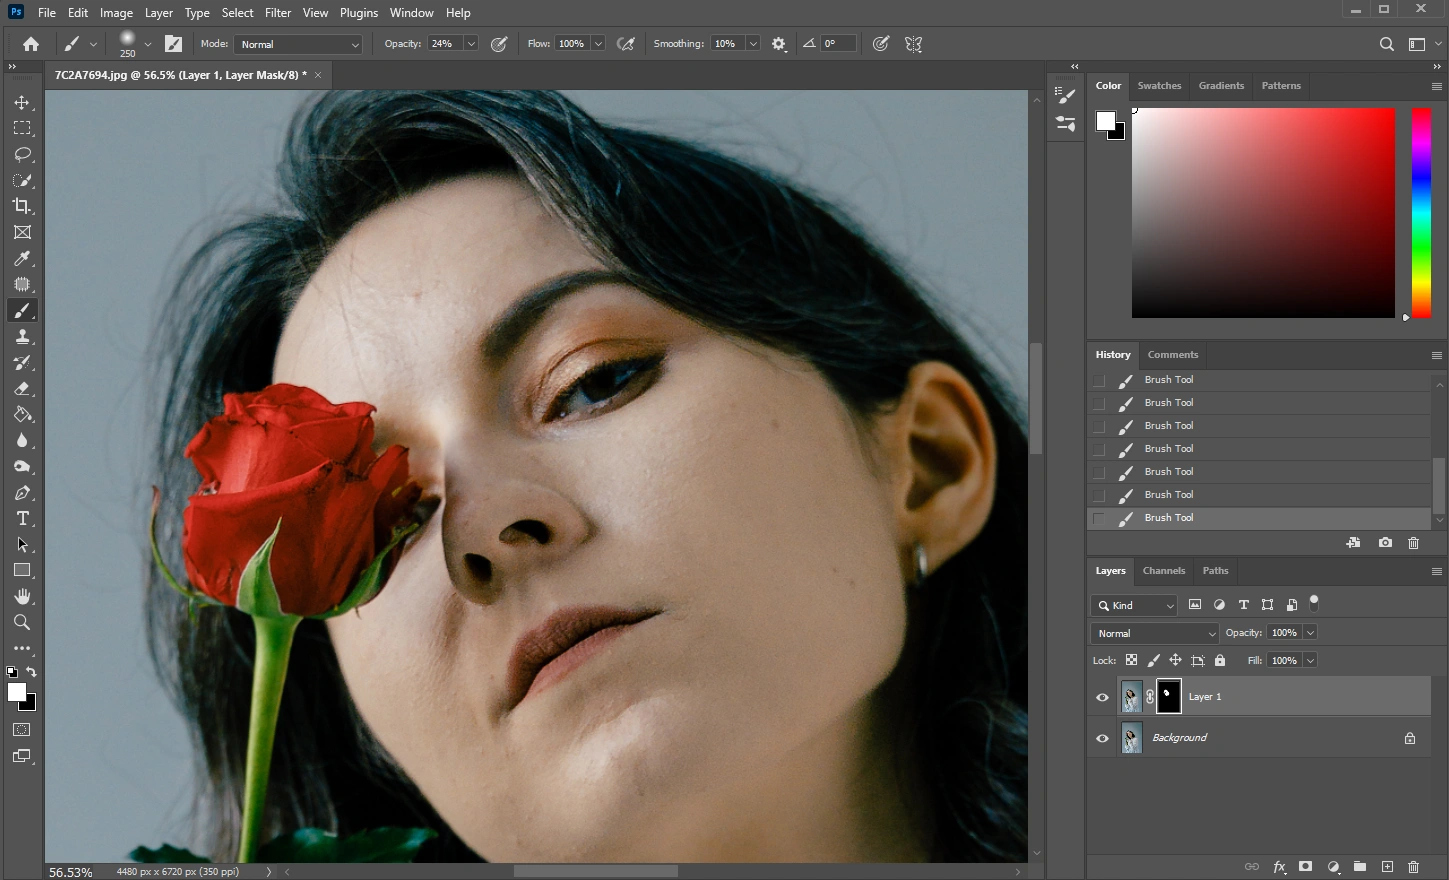
Task: Select the Path Selection tool
Action: click(22, 545)
